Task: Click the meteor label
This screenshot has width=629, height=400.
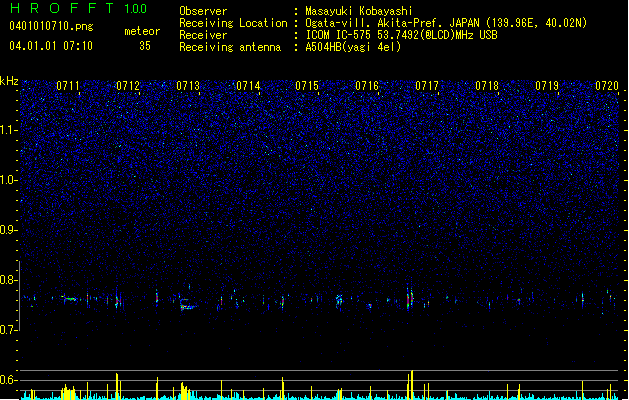Action: click(142, 31)
